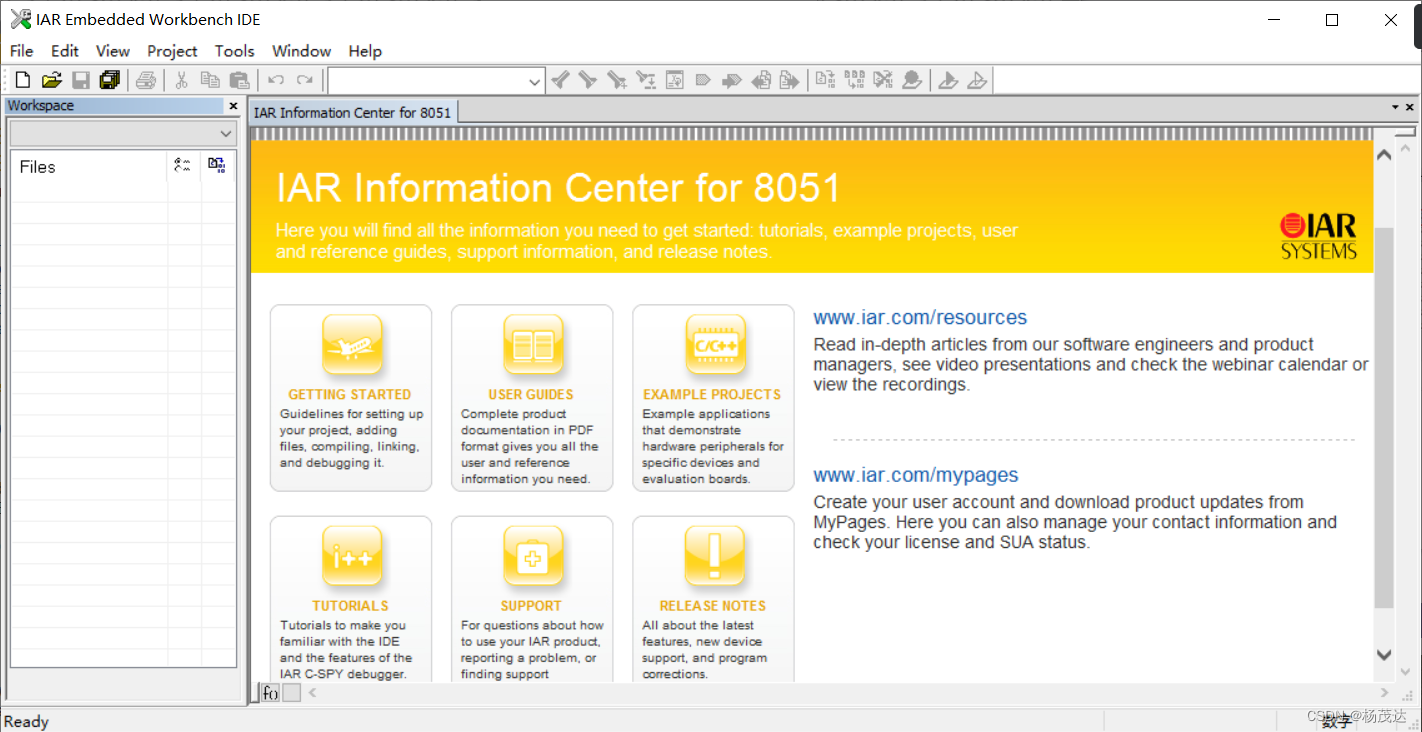Click the Redo arrow icon
The width and height of the screenshot is (1422, 732).
[304, 80]
